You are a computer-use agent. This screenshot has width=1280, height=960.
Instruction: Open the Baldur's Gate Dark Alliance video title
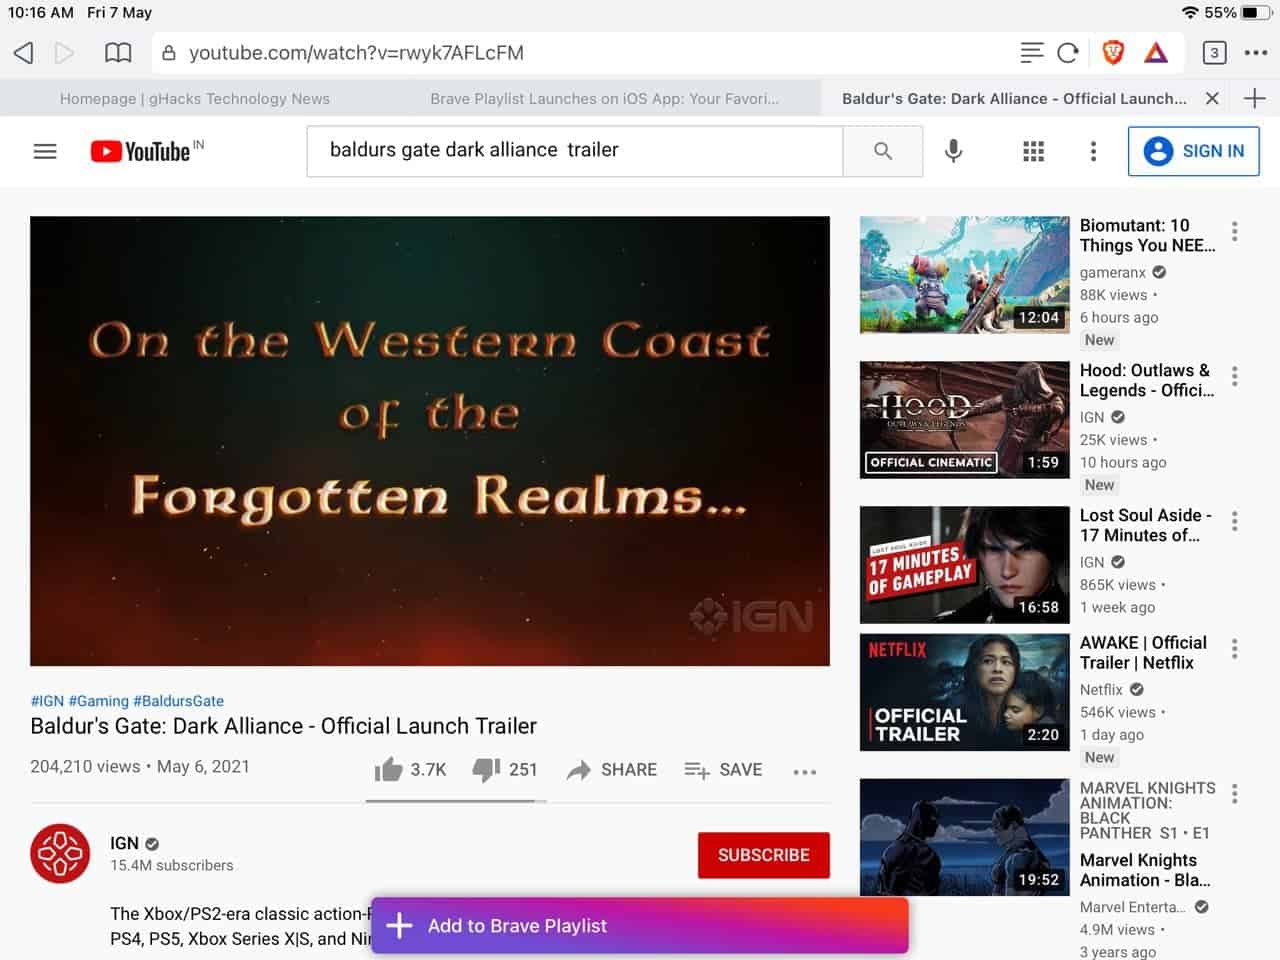point(283,726)
